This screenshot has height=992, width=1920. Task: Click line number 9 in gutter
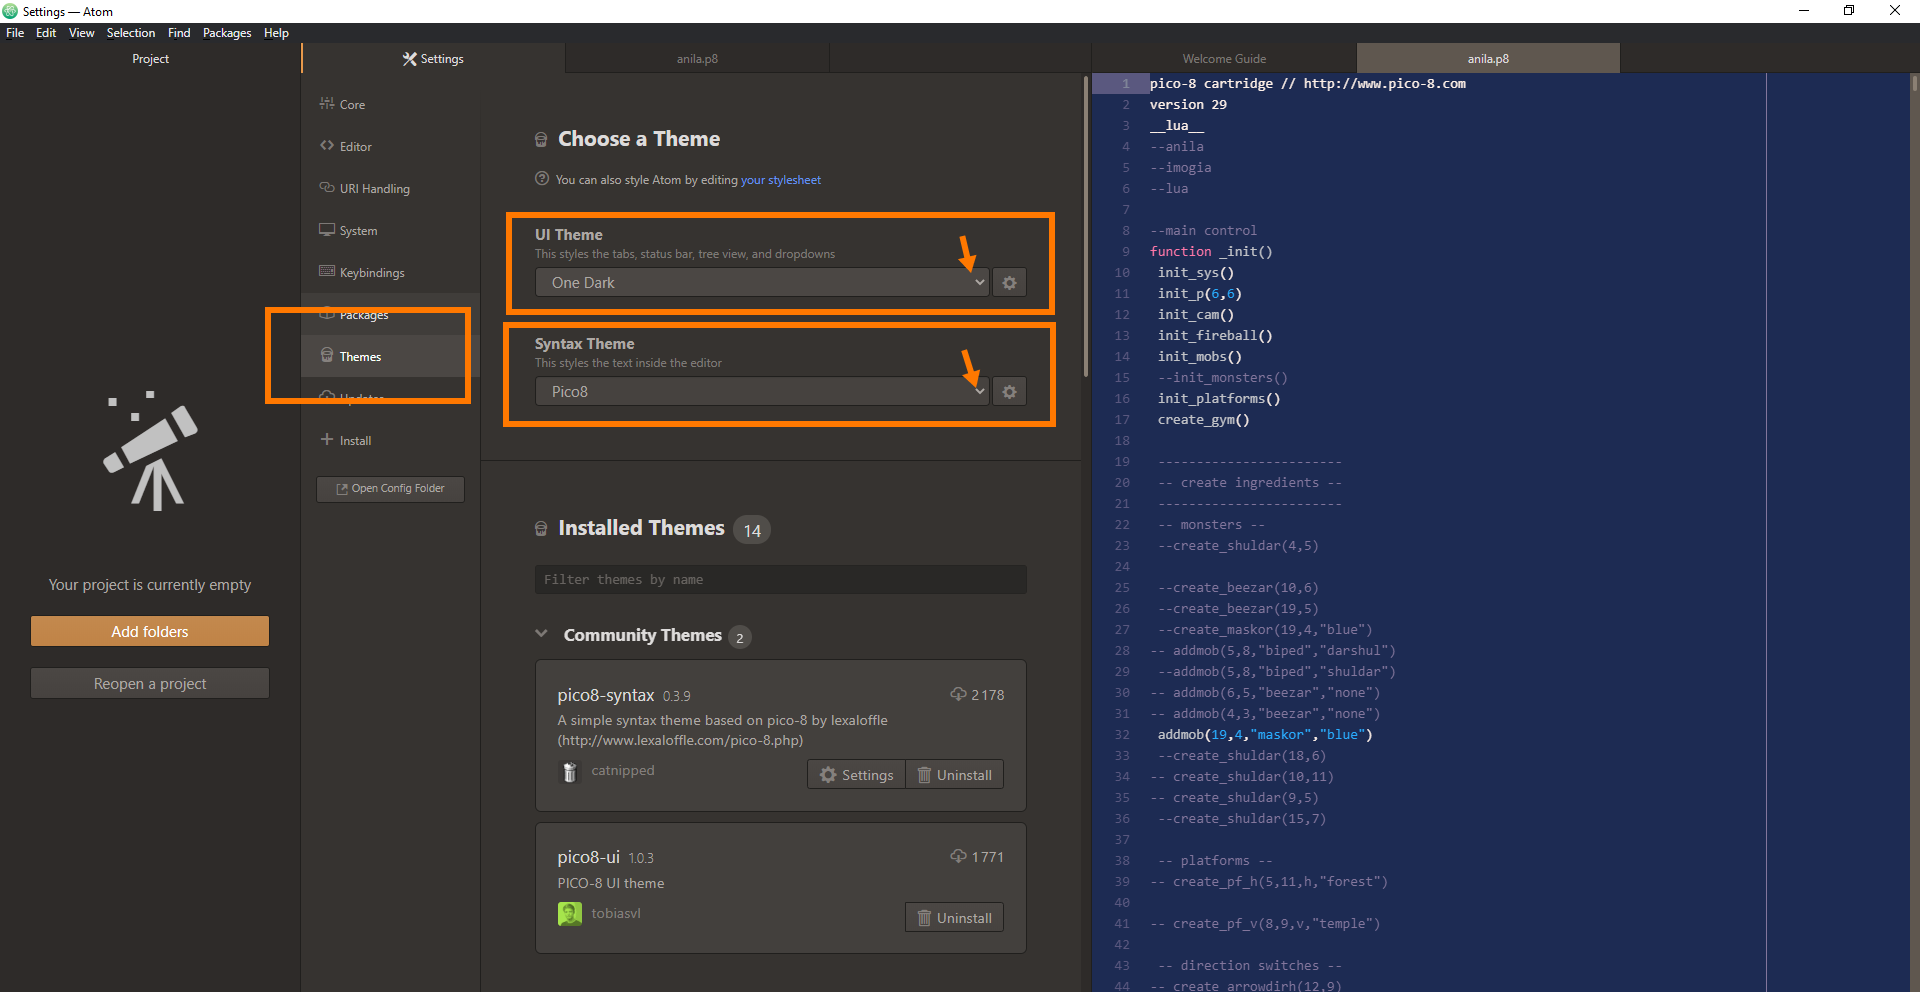[x=1125, y=252]
